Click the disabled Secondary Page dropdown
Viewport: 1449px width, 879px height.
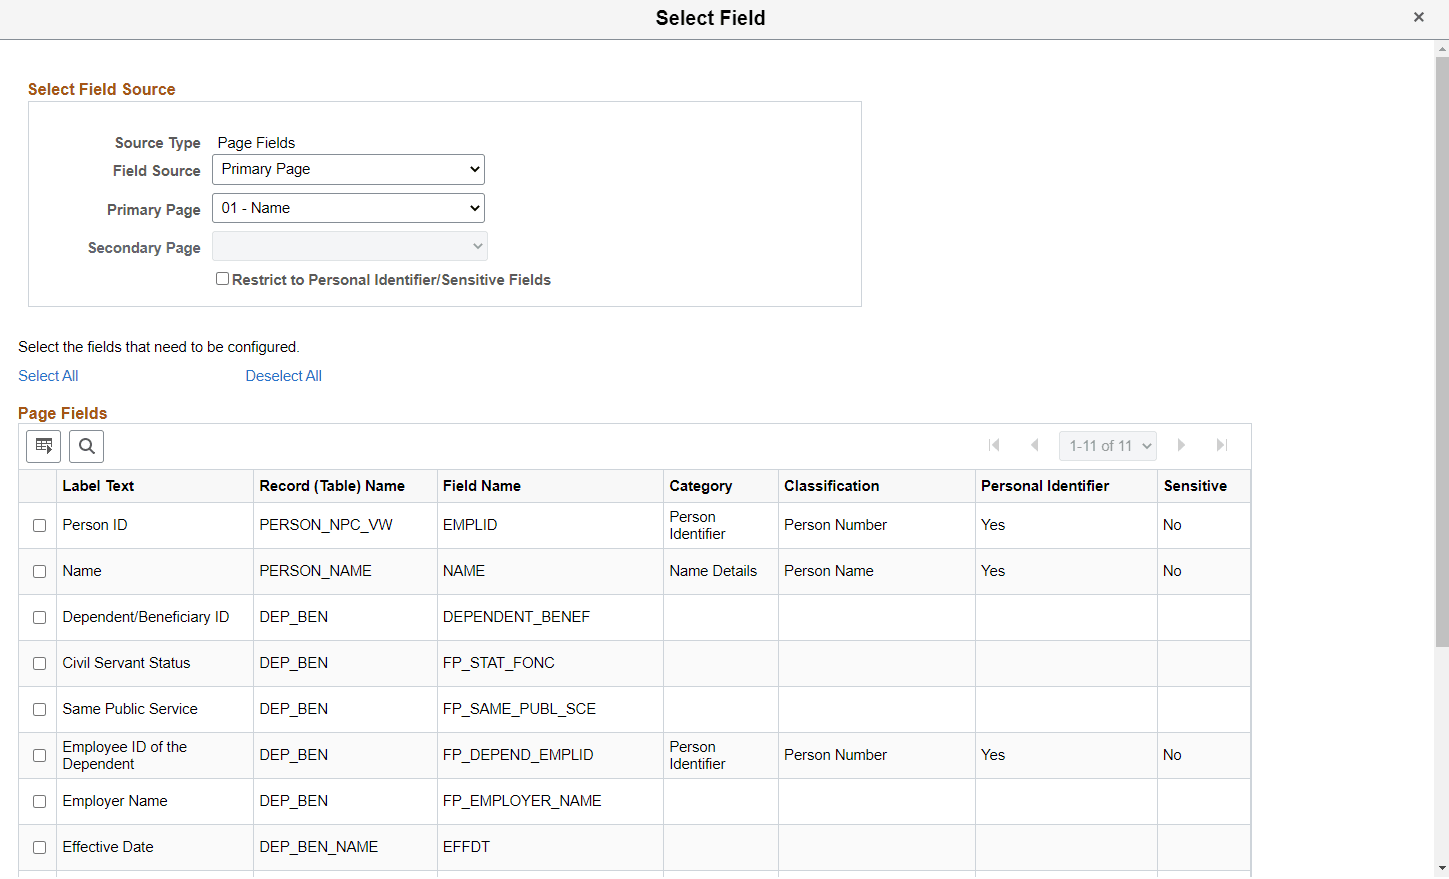click(x=349, y=246)
